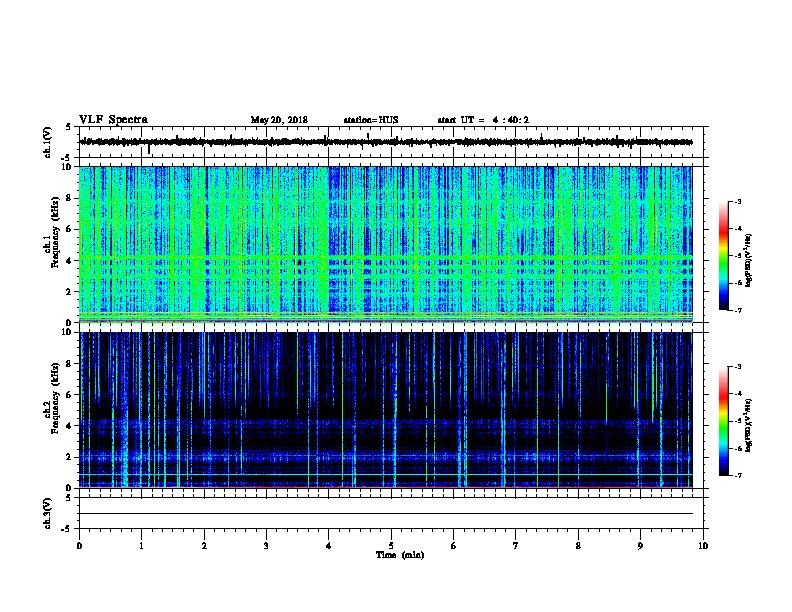
Task: Click the "-3" label on ch.1 colorbar
Action: click(x=738, y=201)
